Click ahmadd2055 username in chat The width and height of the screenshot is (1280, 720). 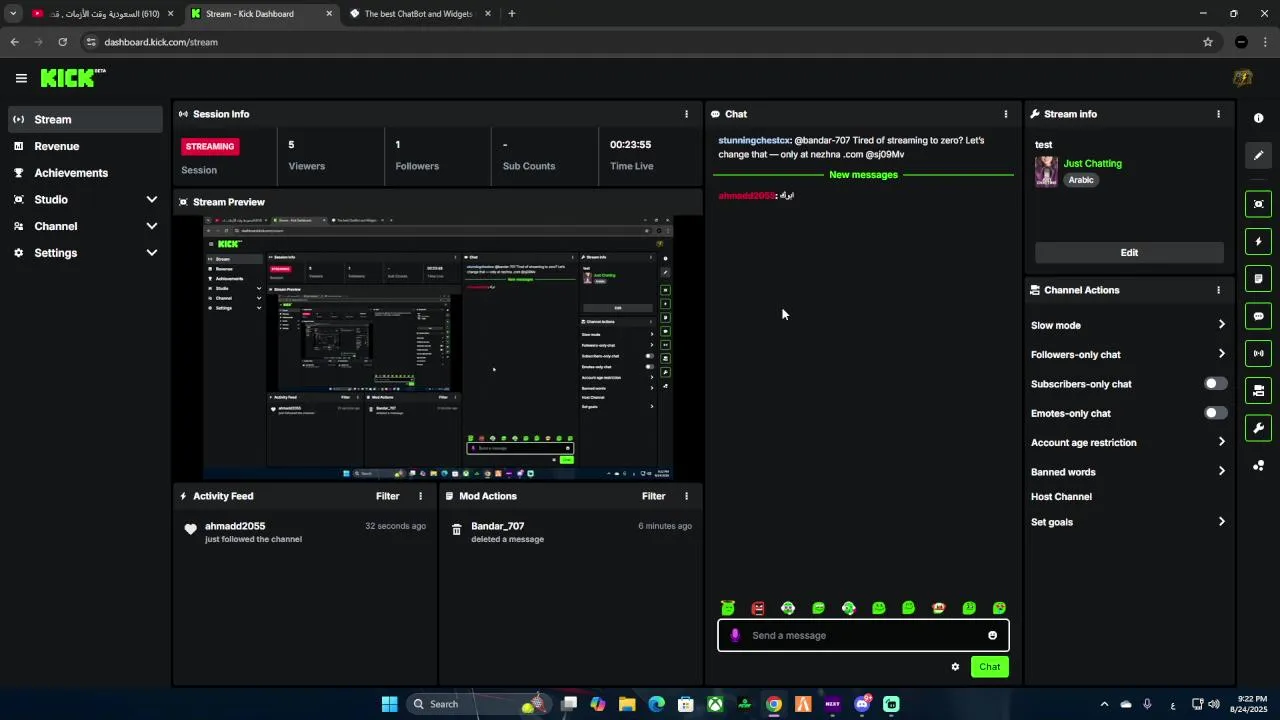(x=746, y=196)
